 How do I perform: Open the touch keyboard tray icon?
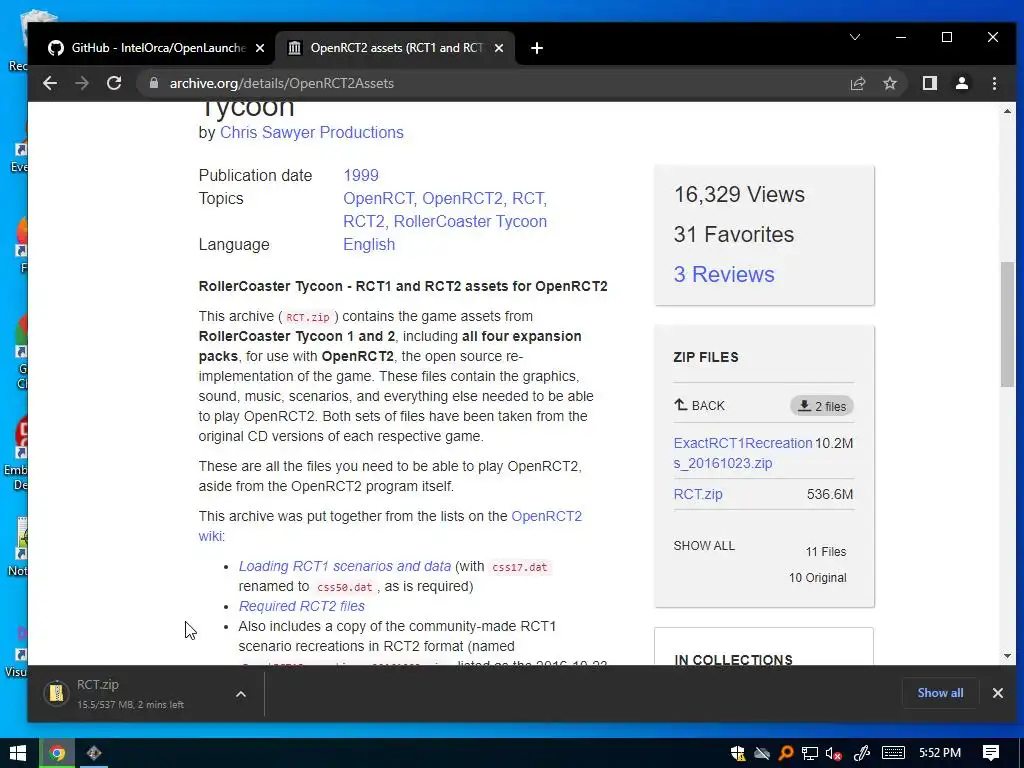tap(893, 753)
